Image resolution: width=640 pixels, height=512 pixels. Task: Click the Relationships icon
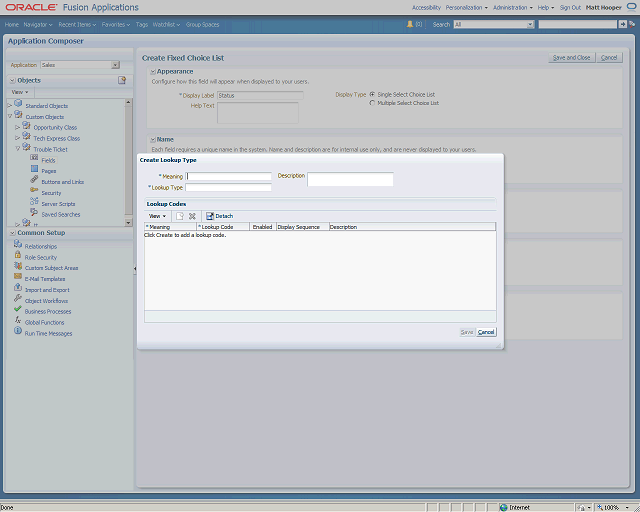(18, 244)
